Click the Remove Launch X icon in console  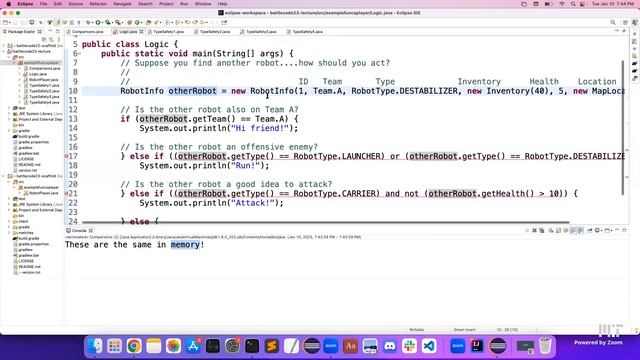click(x=534, y=231)
